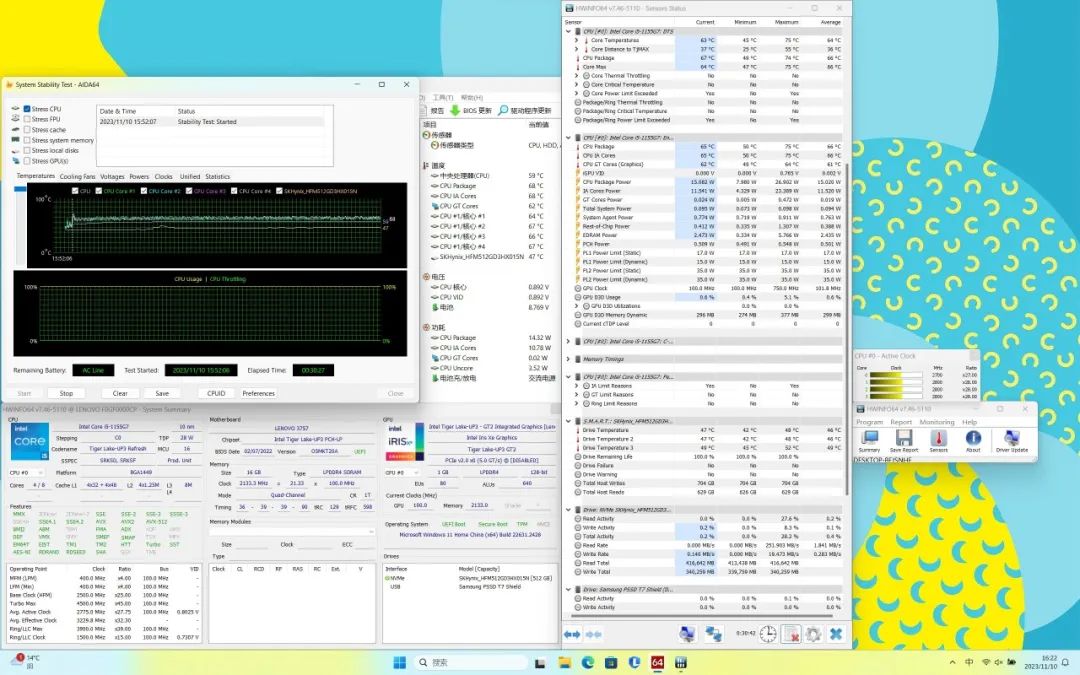Enable the Stress FPU checkbox
The width and height of the screenshot is (1080, 675).
pyautogui.click(x=27, y=119)
